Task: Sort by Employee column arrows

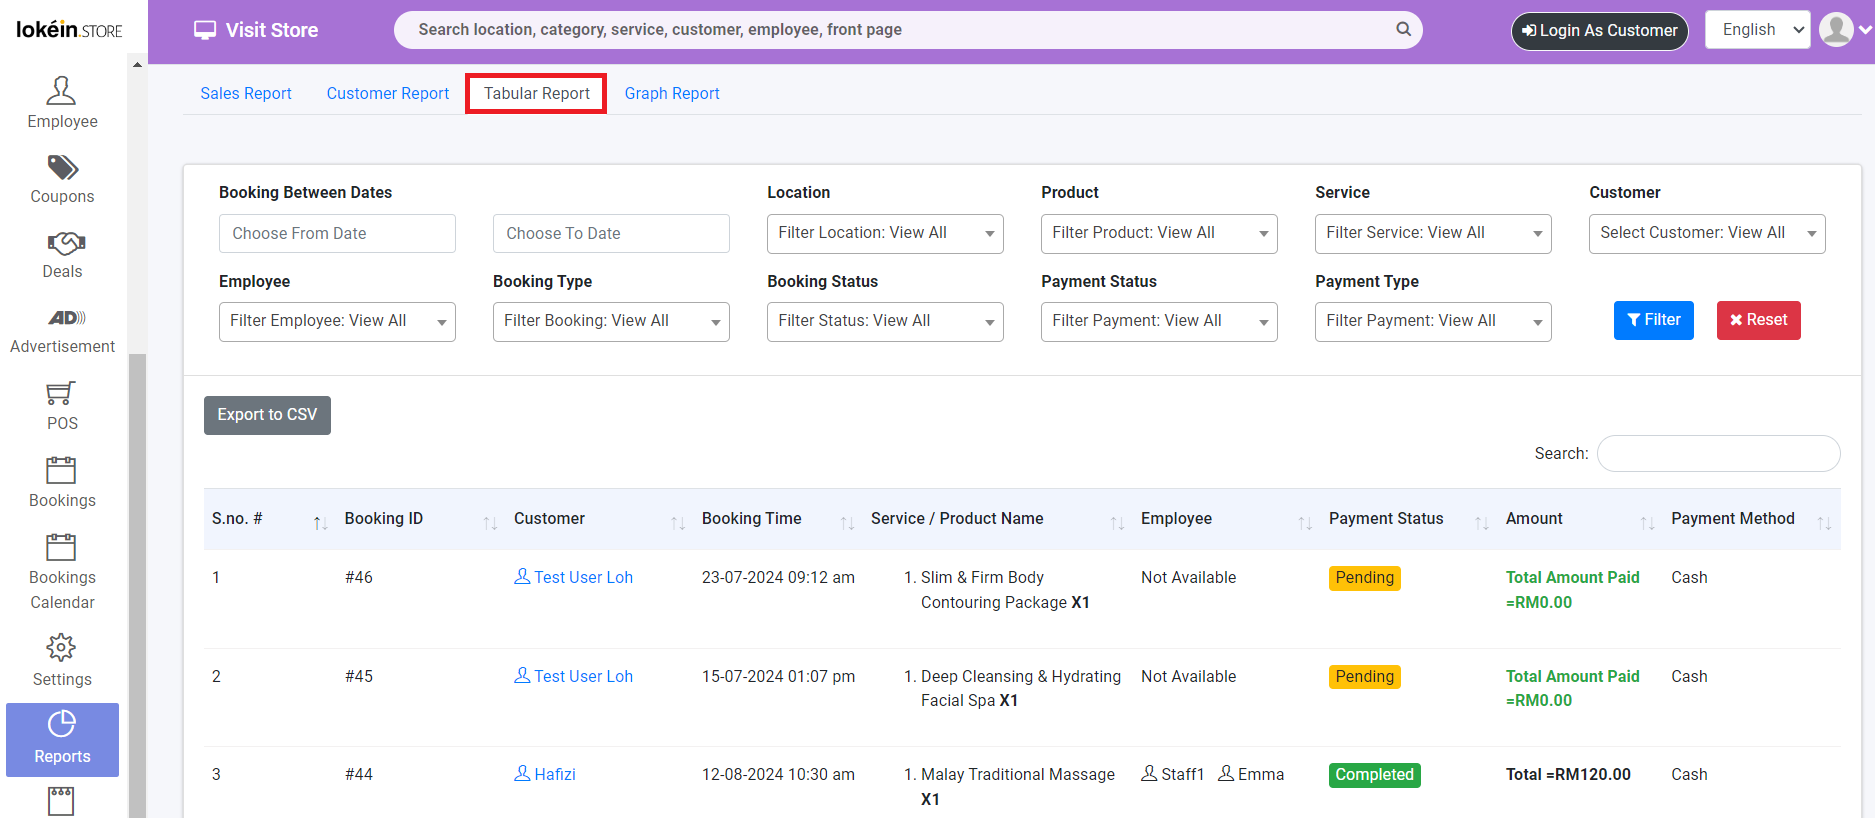Action: coord(1305,523)
